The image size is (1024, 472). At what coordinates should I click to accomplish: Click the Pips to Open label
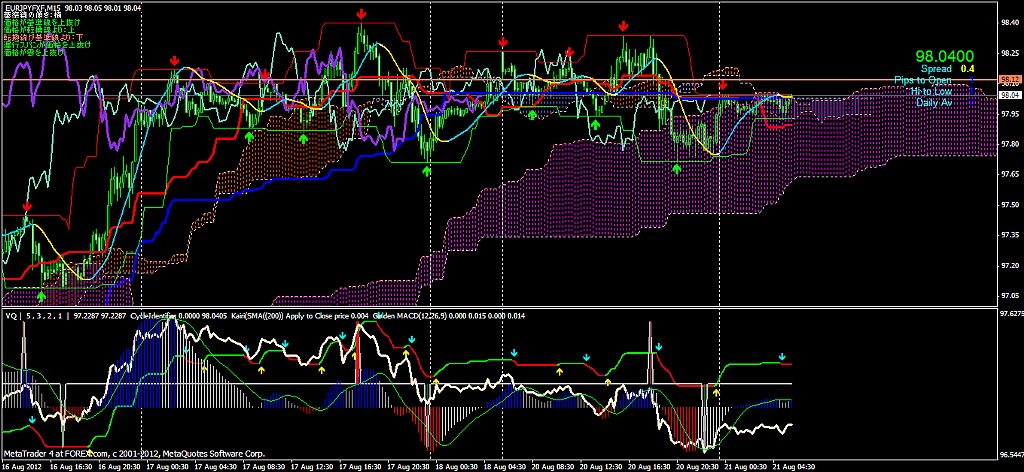click(x=924, y=80)
